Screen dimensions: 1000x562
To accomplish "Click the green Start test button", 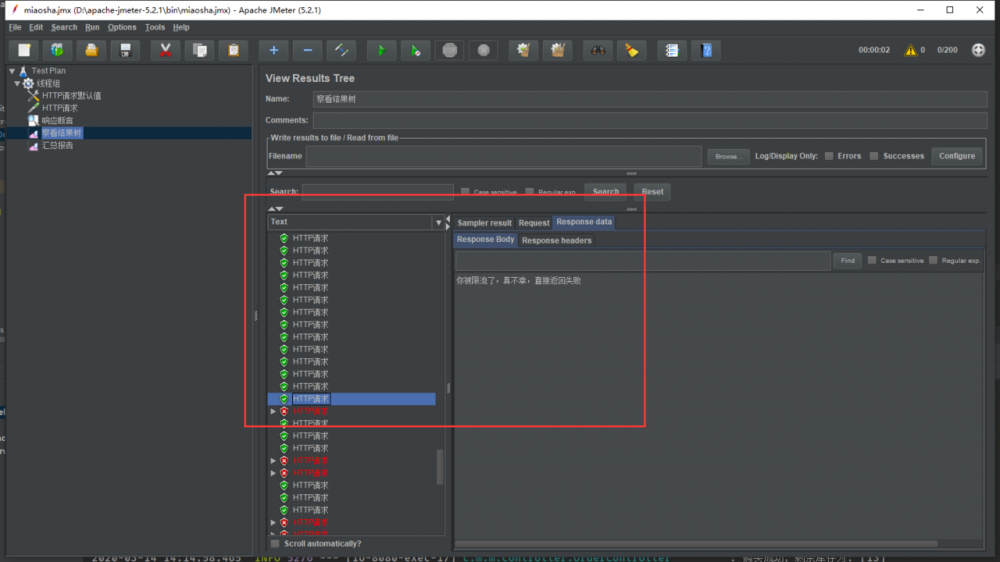I will pos(381,50).
